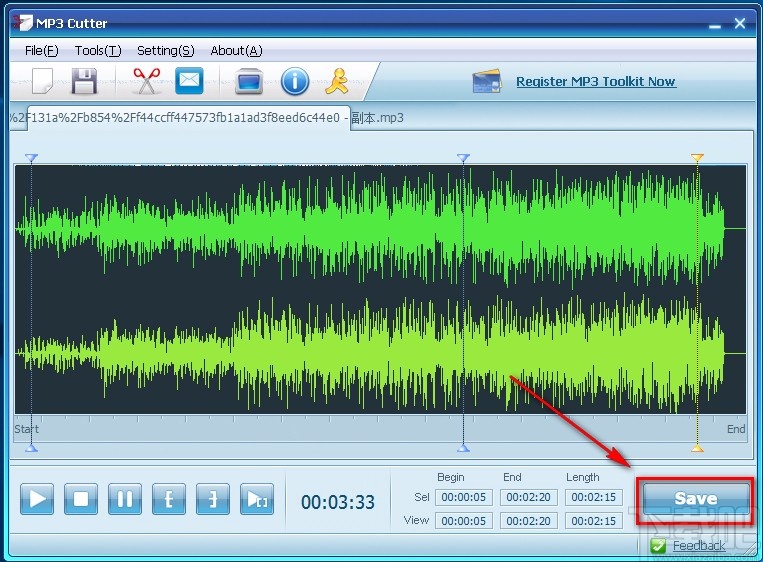Click the Sel Begin time field

point(464,497)
